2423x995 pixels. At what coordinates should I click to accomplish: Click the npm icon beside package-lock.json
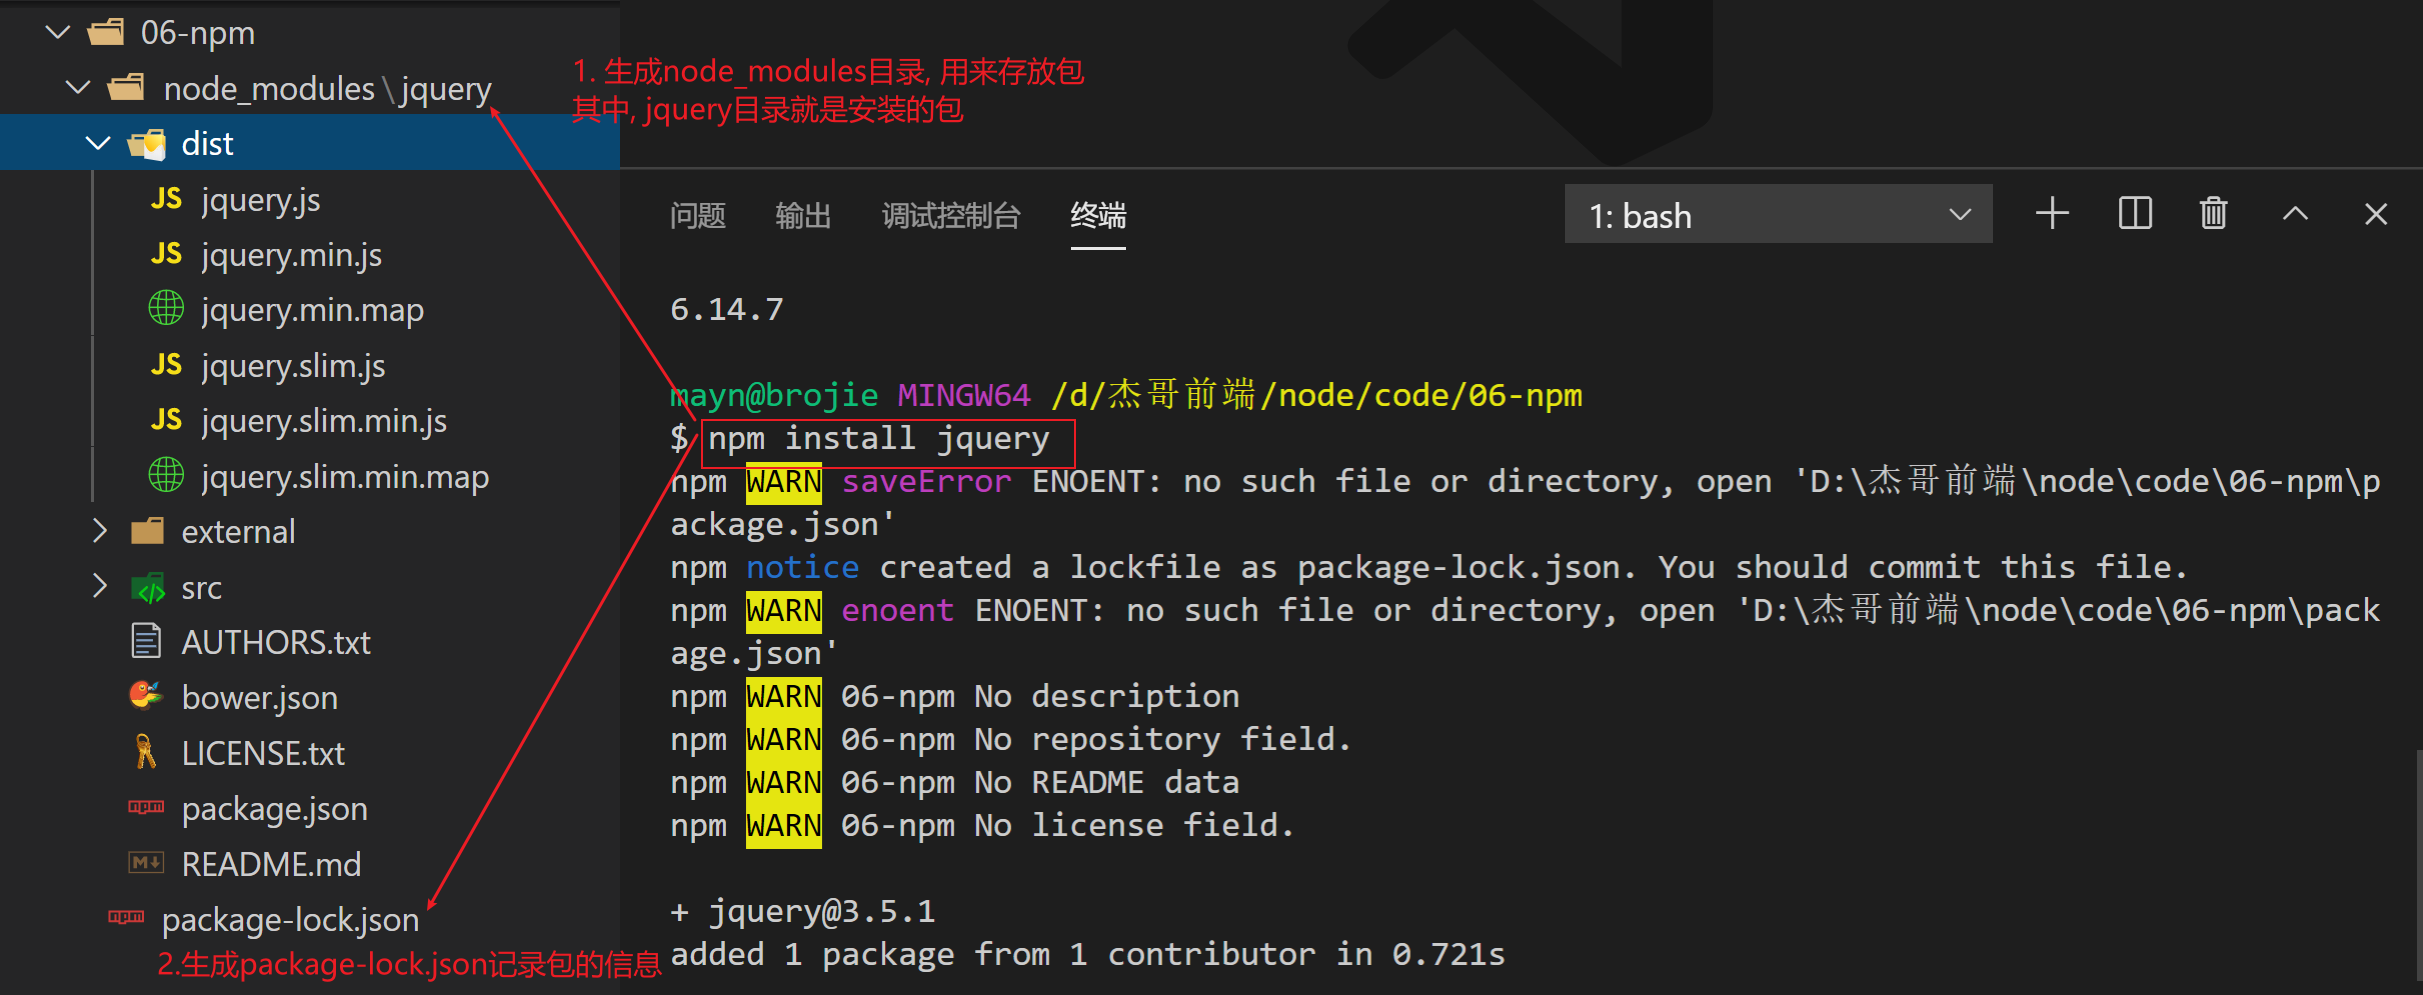126,917
